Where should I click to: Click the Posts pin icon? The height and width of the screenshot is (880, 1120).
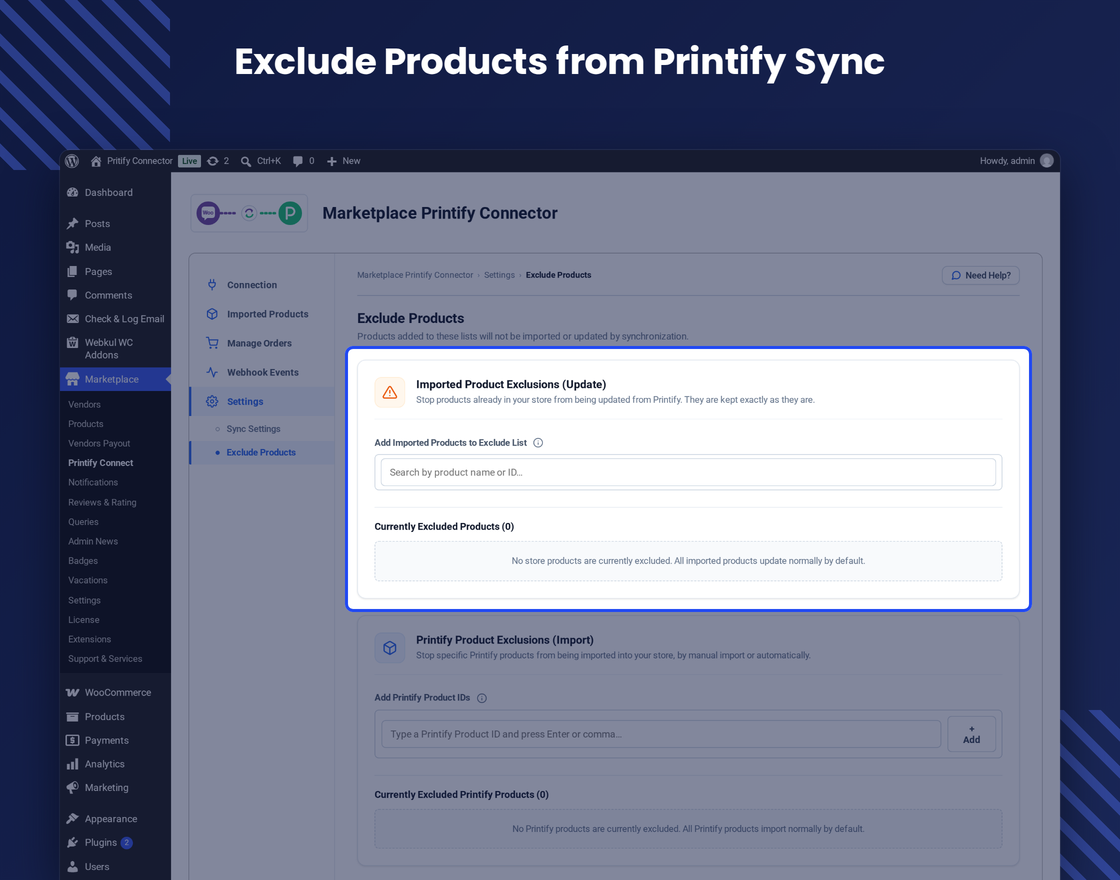pyautogui.click(x=72, y=224)
